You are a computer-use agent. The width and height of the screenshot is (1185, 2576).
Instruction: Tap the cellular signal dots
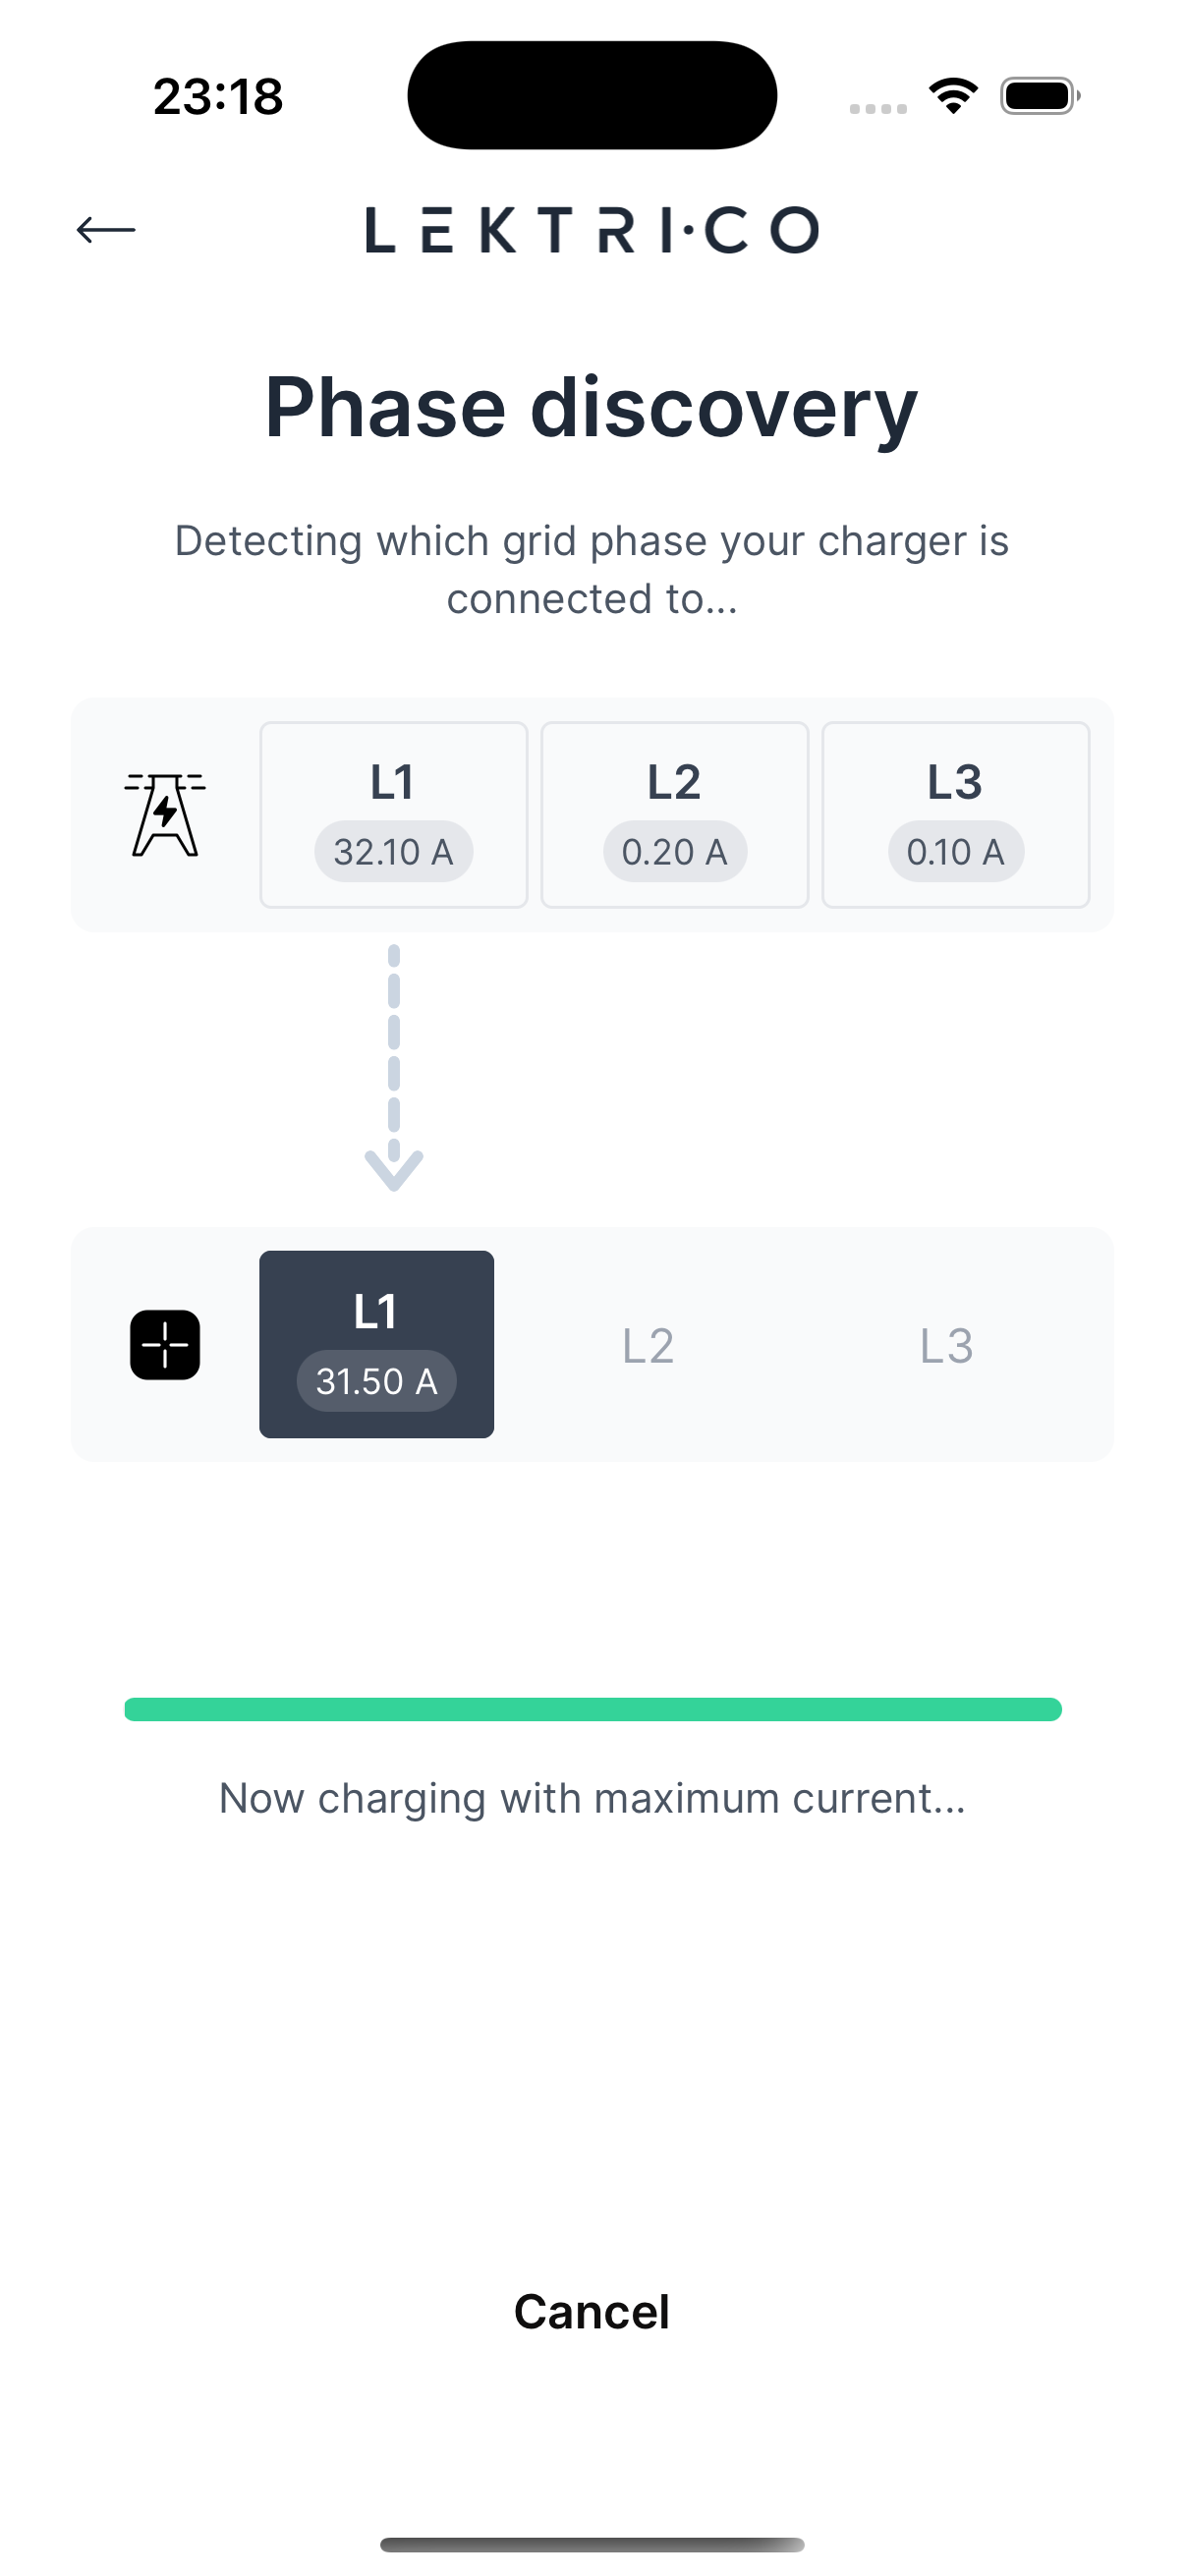(x=878, y=108)
